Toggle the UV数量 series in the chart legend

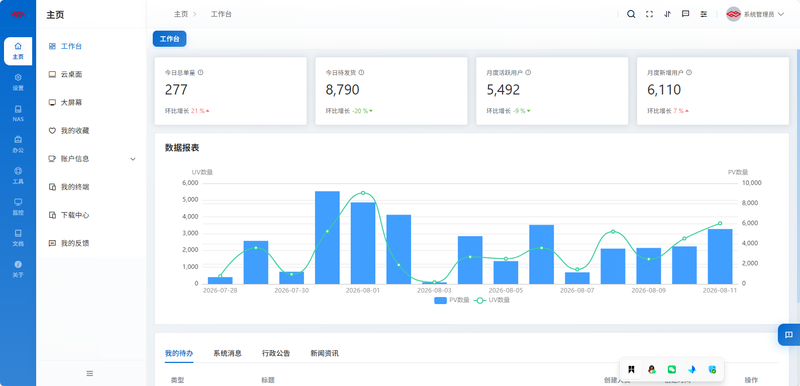492,300
